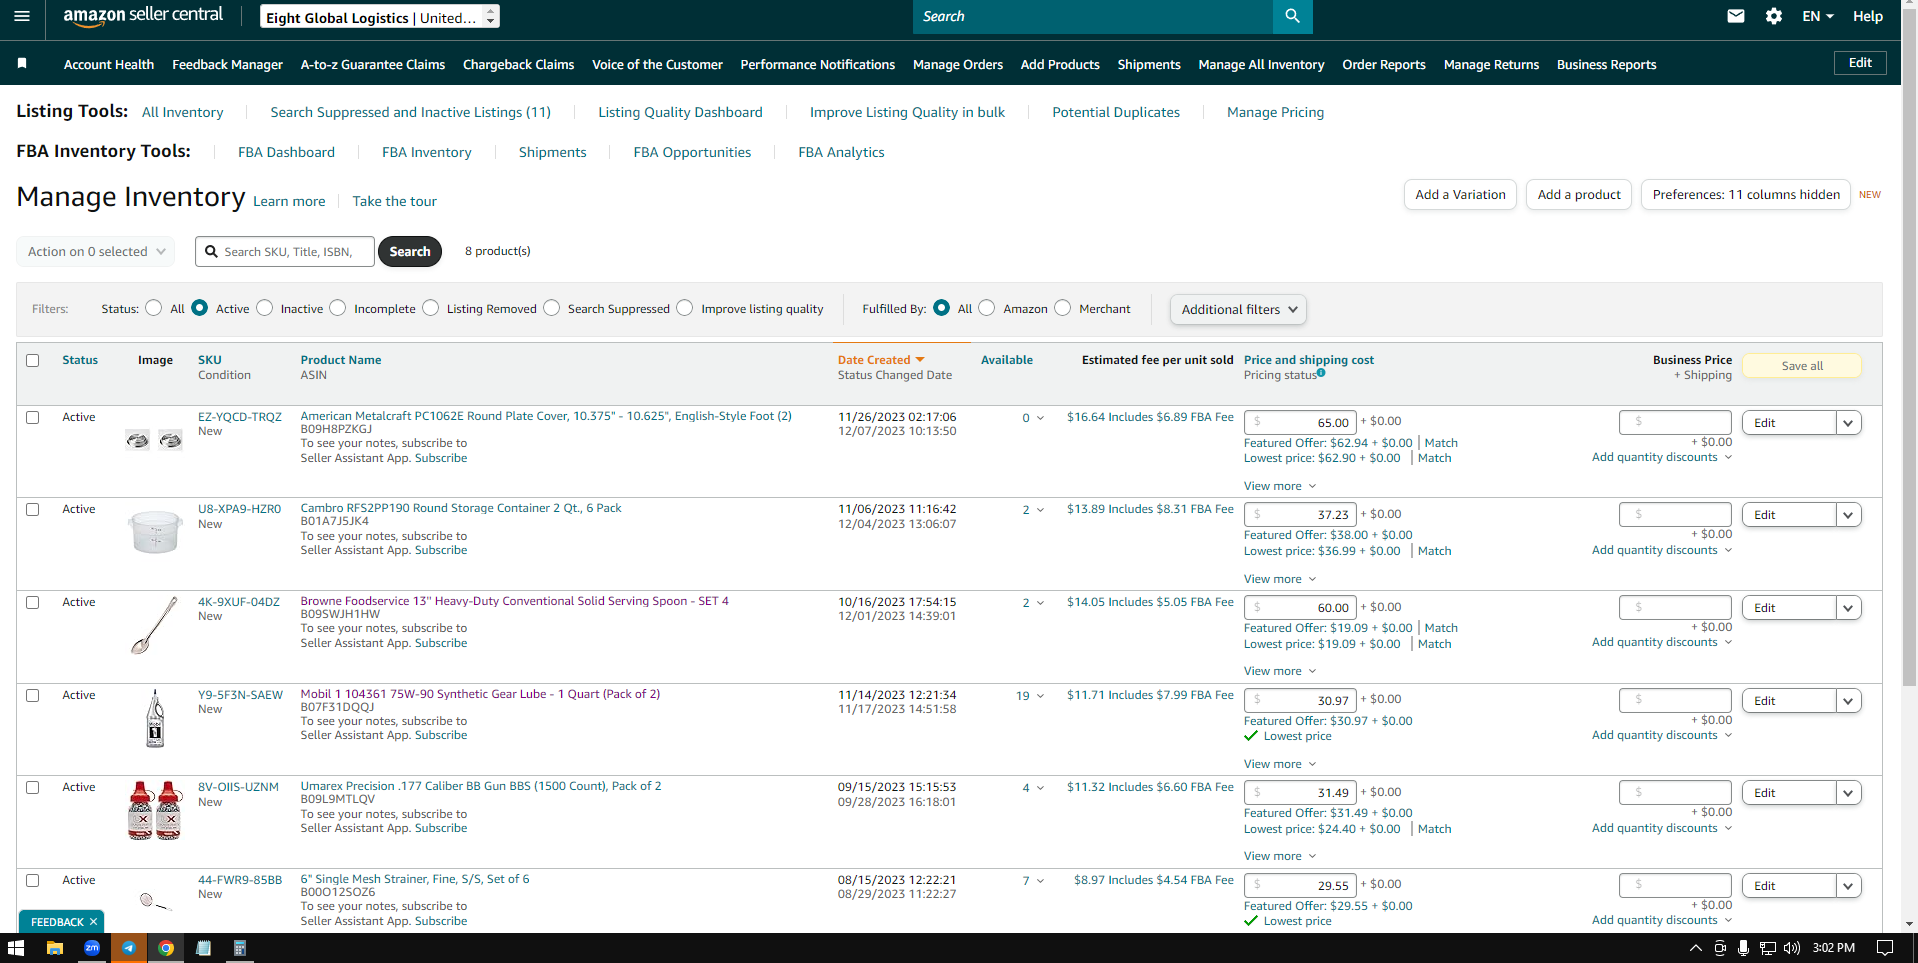The image size is (1918, 963).
Task: Click the Cambro storage container thumbnail
Action: click(155, 531)
